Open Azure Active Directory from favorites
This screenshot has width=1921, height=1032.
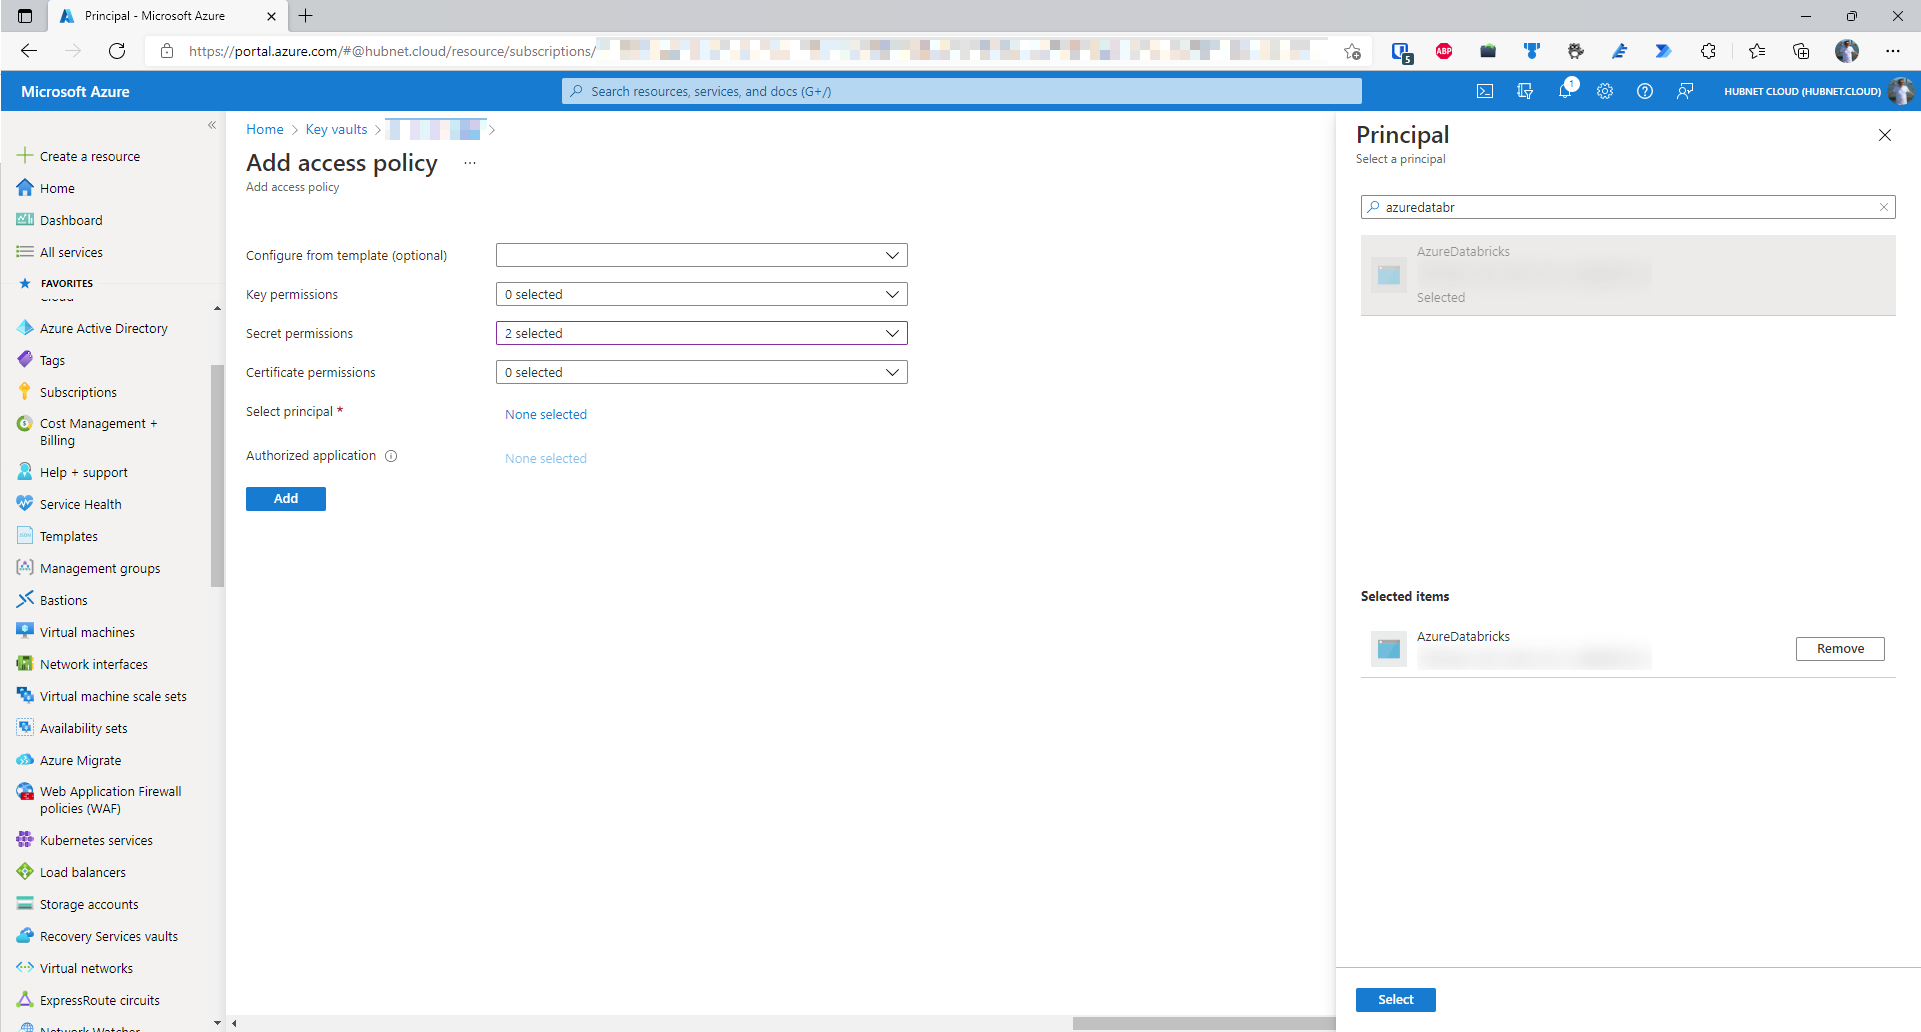click(103, 327)
